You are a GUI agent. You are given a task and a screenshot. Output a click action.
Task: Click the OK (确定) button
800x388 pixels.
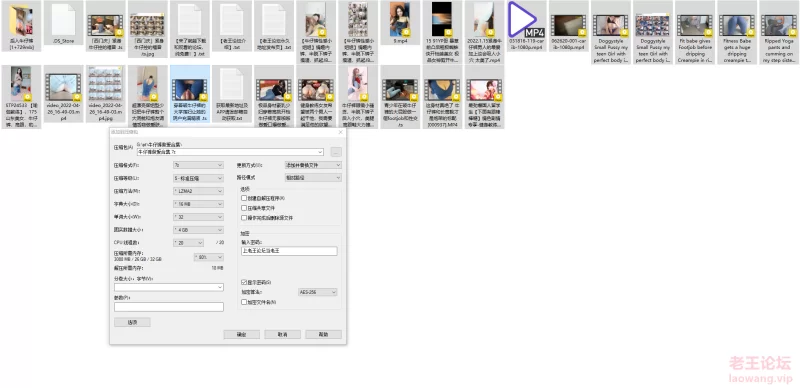[242, 334]
